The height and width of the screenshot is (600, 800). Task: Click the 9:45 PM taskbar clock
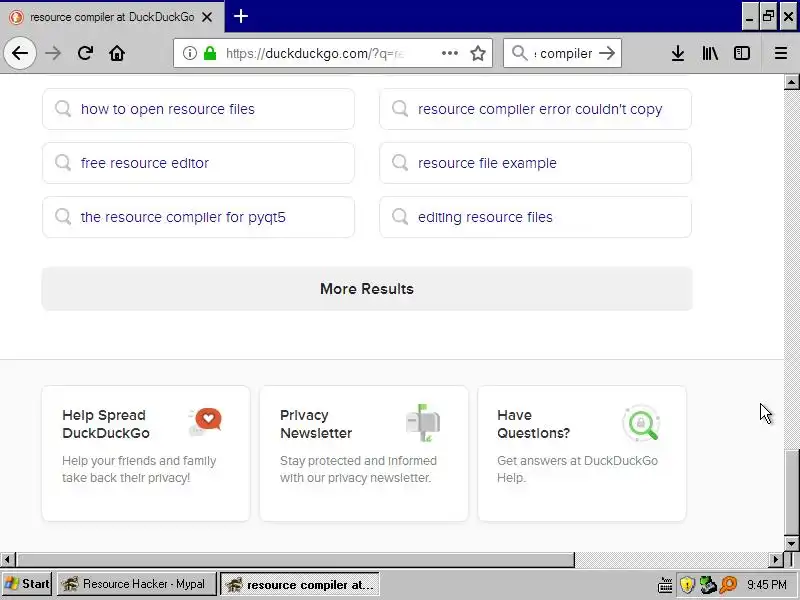tap(767, 585)
